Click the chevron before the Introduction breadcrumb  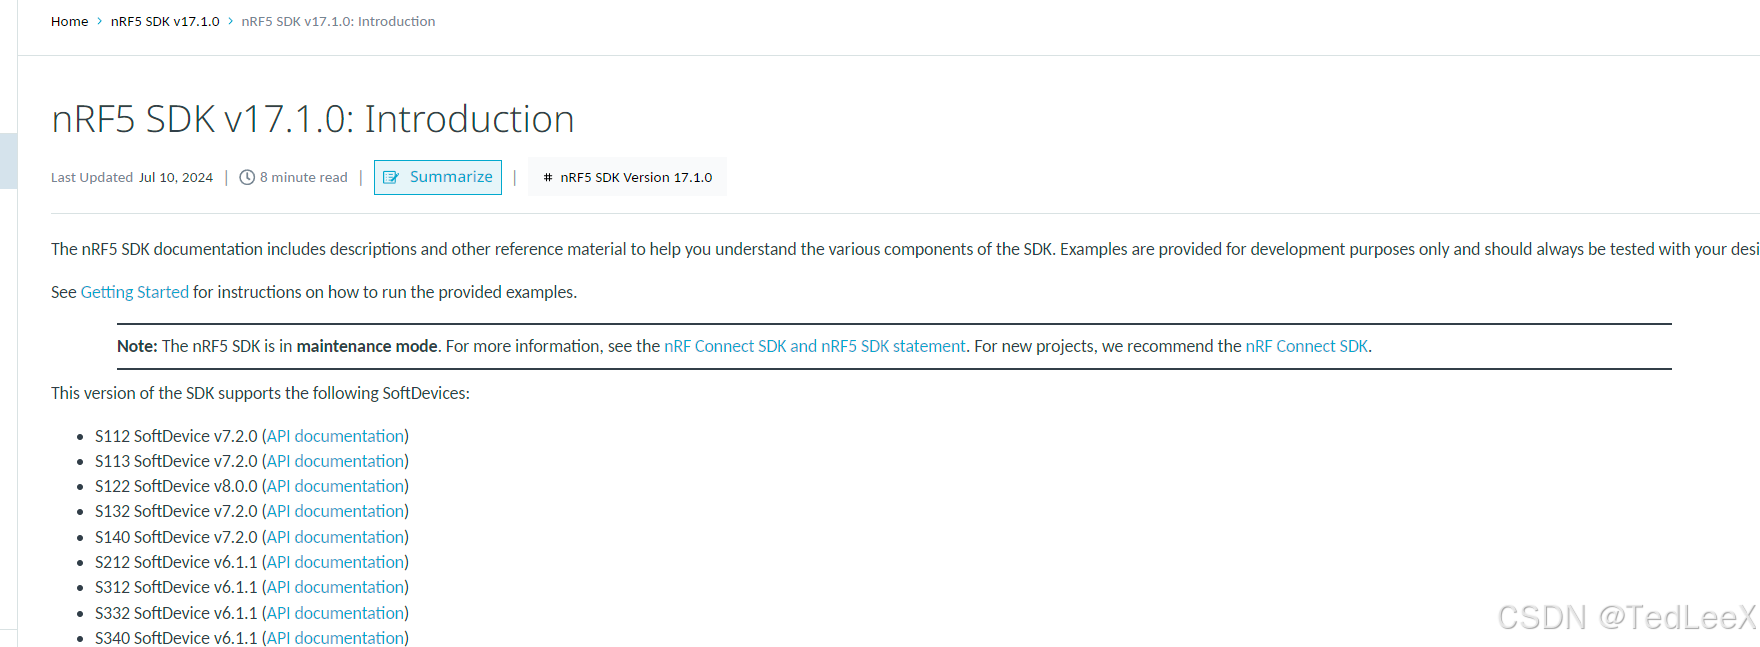click(228, 21)
